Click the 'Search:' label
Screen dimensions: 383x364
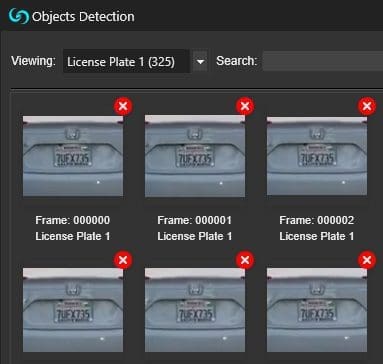coord(236,61)
